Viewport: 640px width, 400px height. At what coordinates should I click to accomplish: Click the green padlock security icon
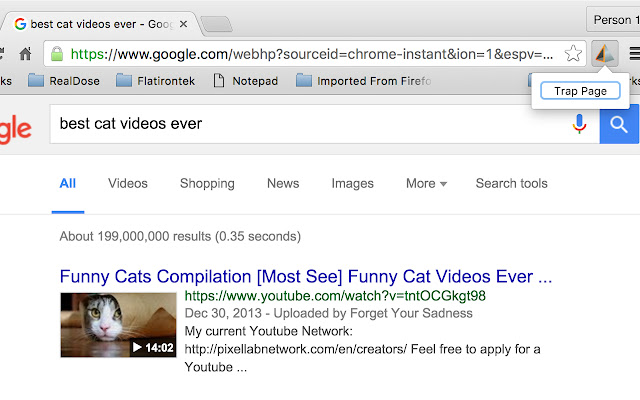point(57,53)
